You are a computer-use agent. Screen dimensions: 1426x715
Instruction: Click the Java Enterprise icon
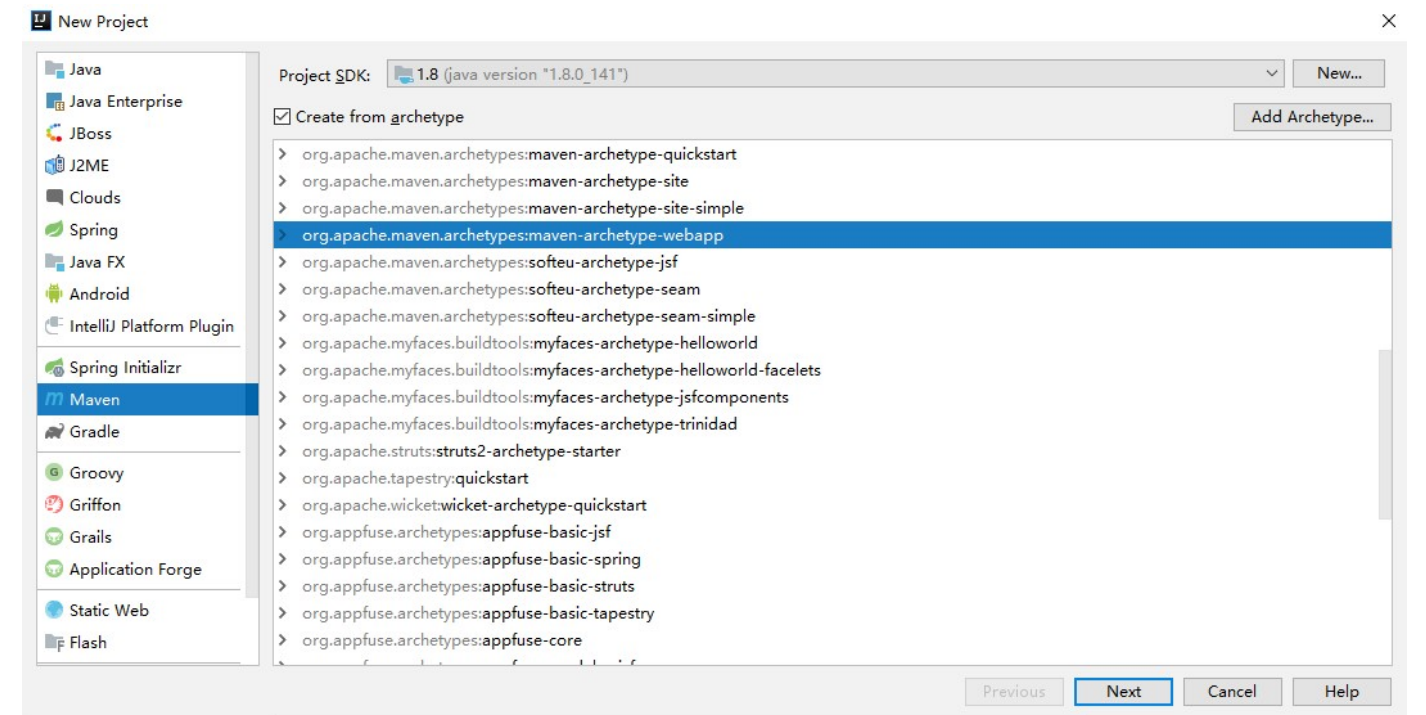[54, 102]
